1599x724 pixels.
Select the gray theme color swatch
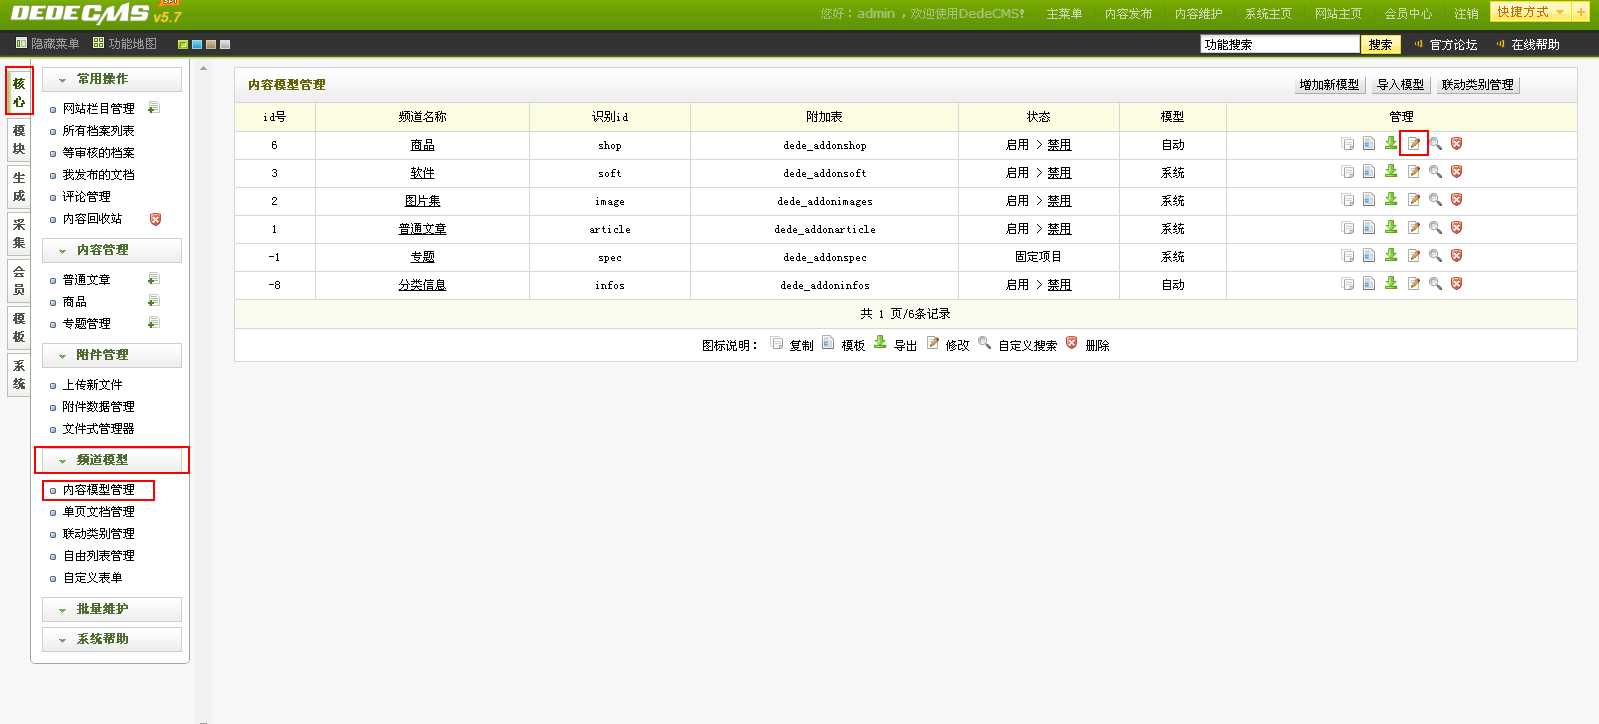tap(225, 44)
